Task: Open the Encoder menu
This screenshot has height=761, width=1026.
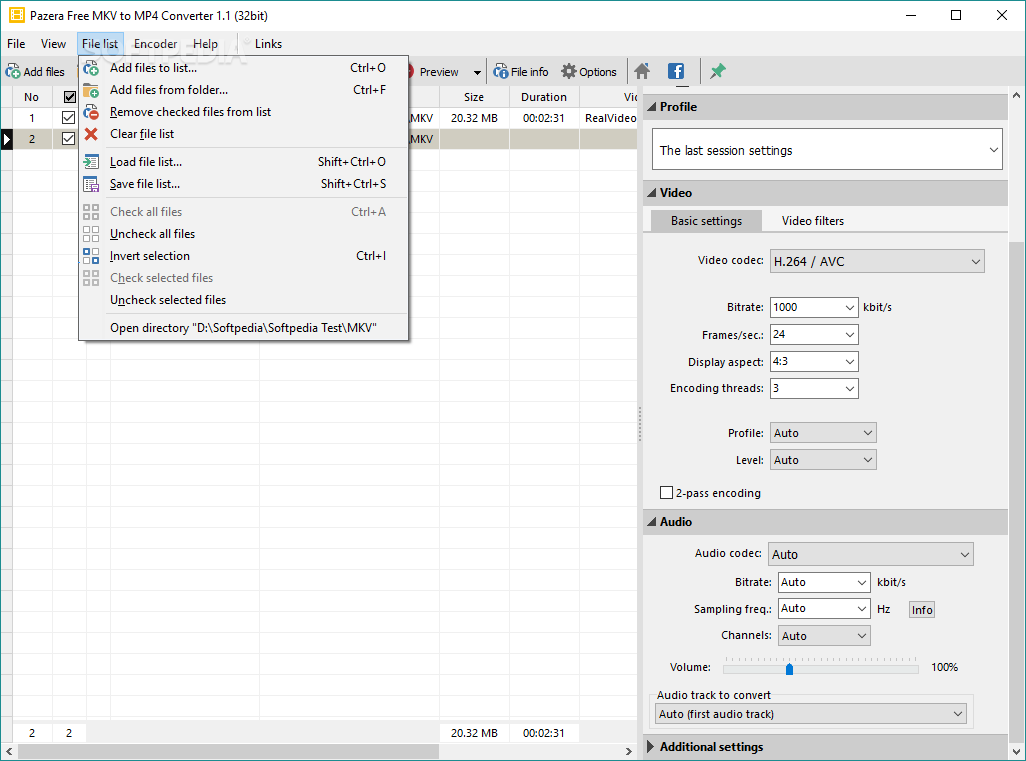Action: click(155, 44)
